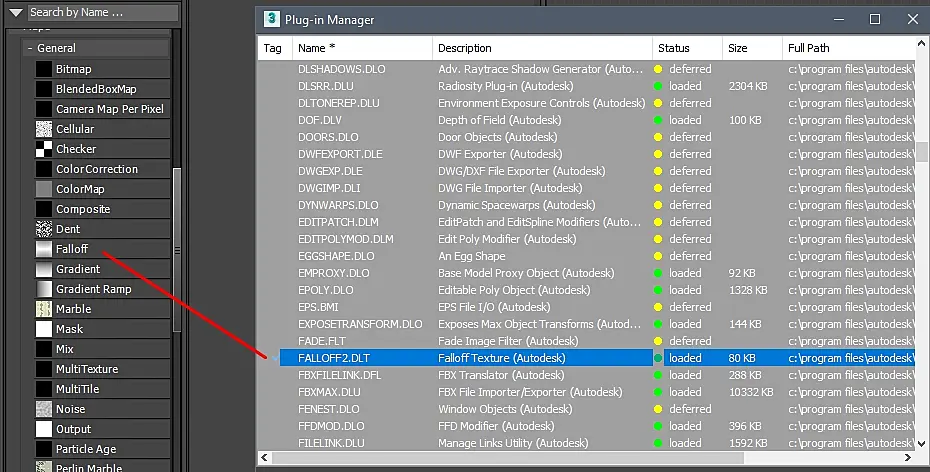Screen dimensions: 930x472
Task: Sort by the Description column header
Action: 542,48
